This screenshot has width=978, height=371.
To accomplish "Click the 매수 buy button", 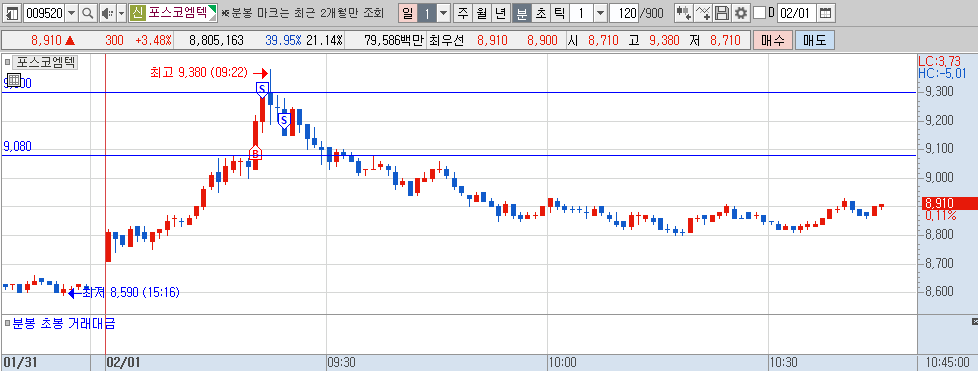I will [773, 41].
